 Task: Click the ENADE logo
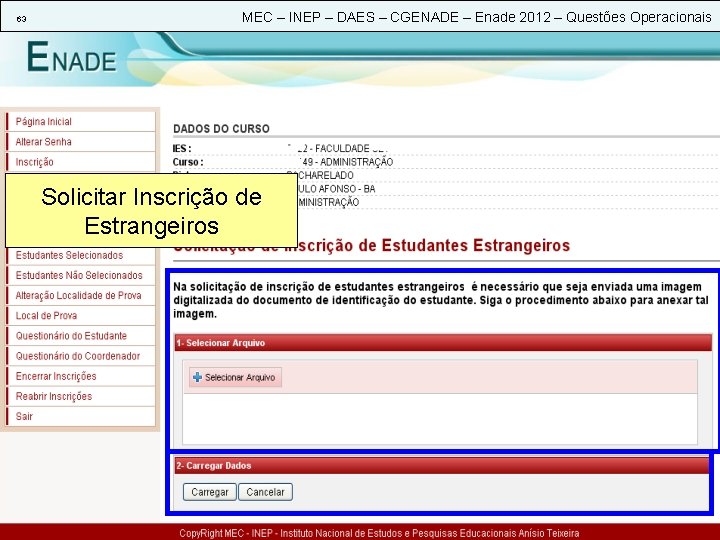tap(72, 57)
